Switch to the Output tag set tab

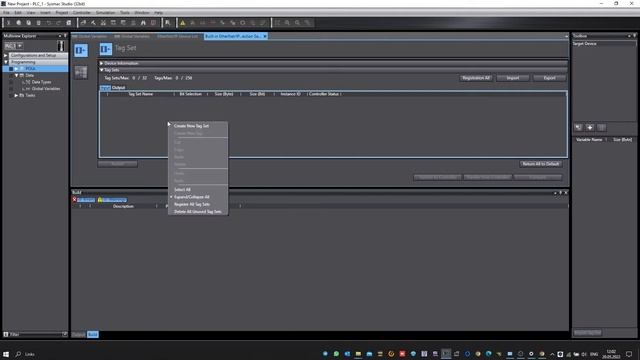click(118, 87)
